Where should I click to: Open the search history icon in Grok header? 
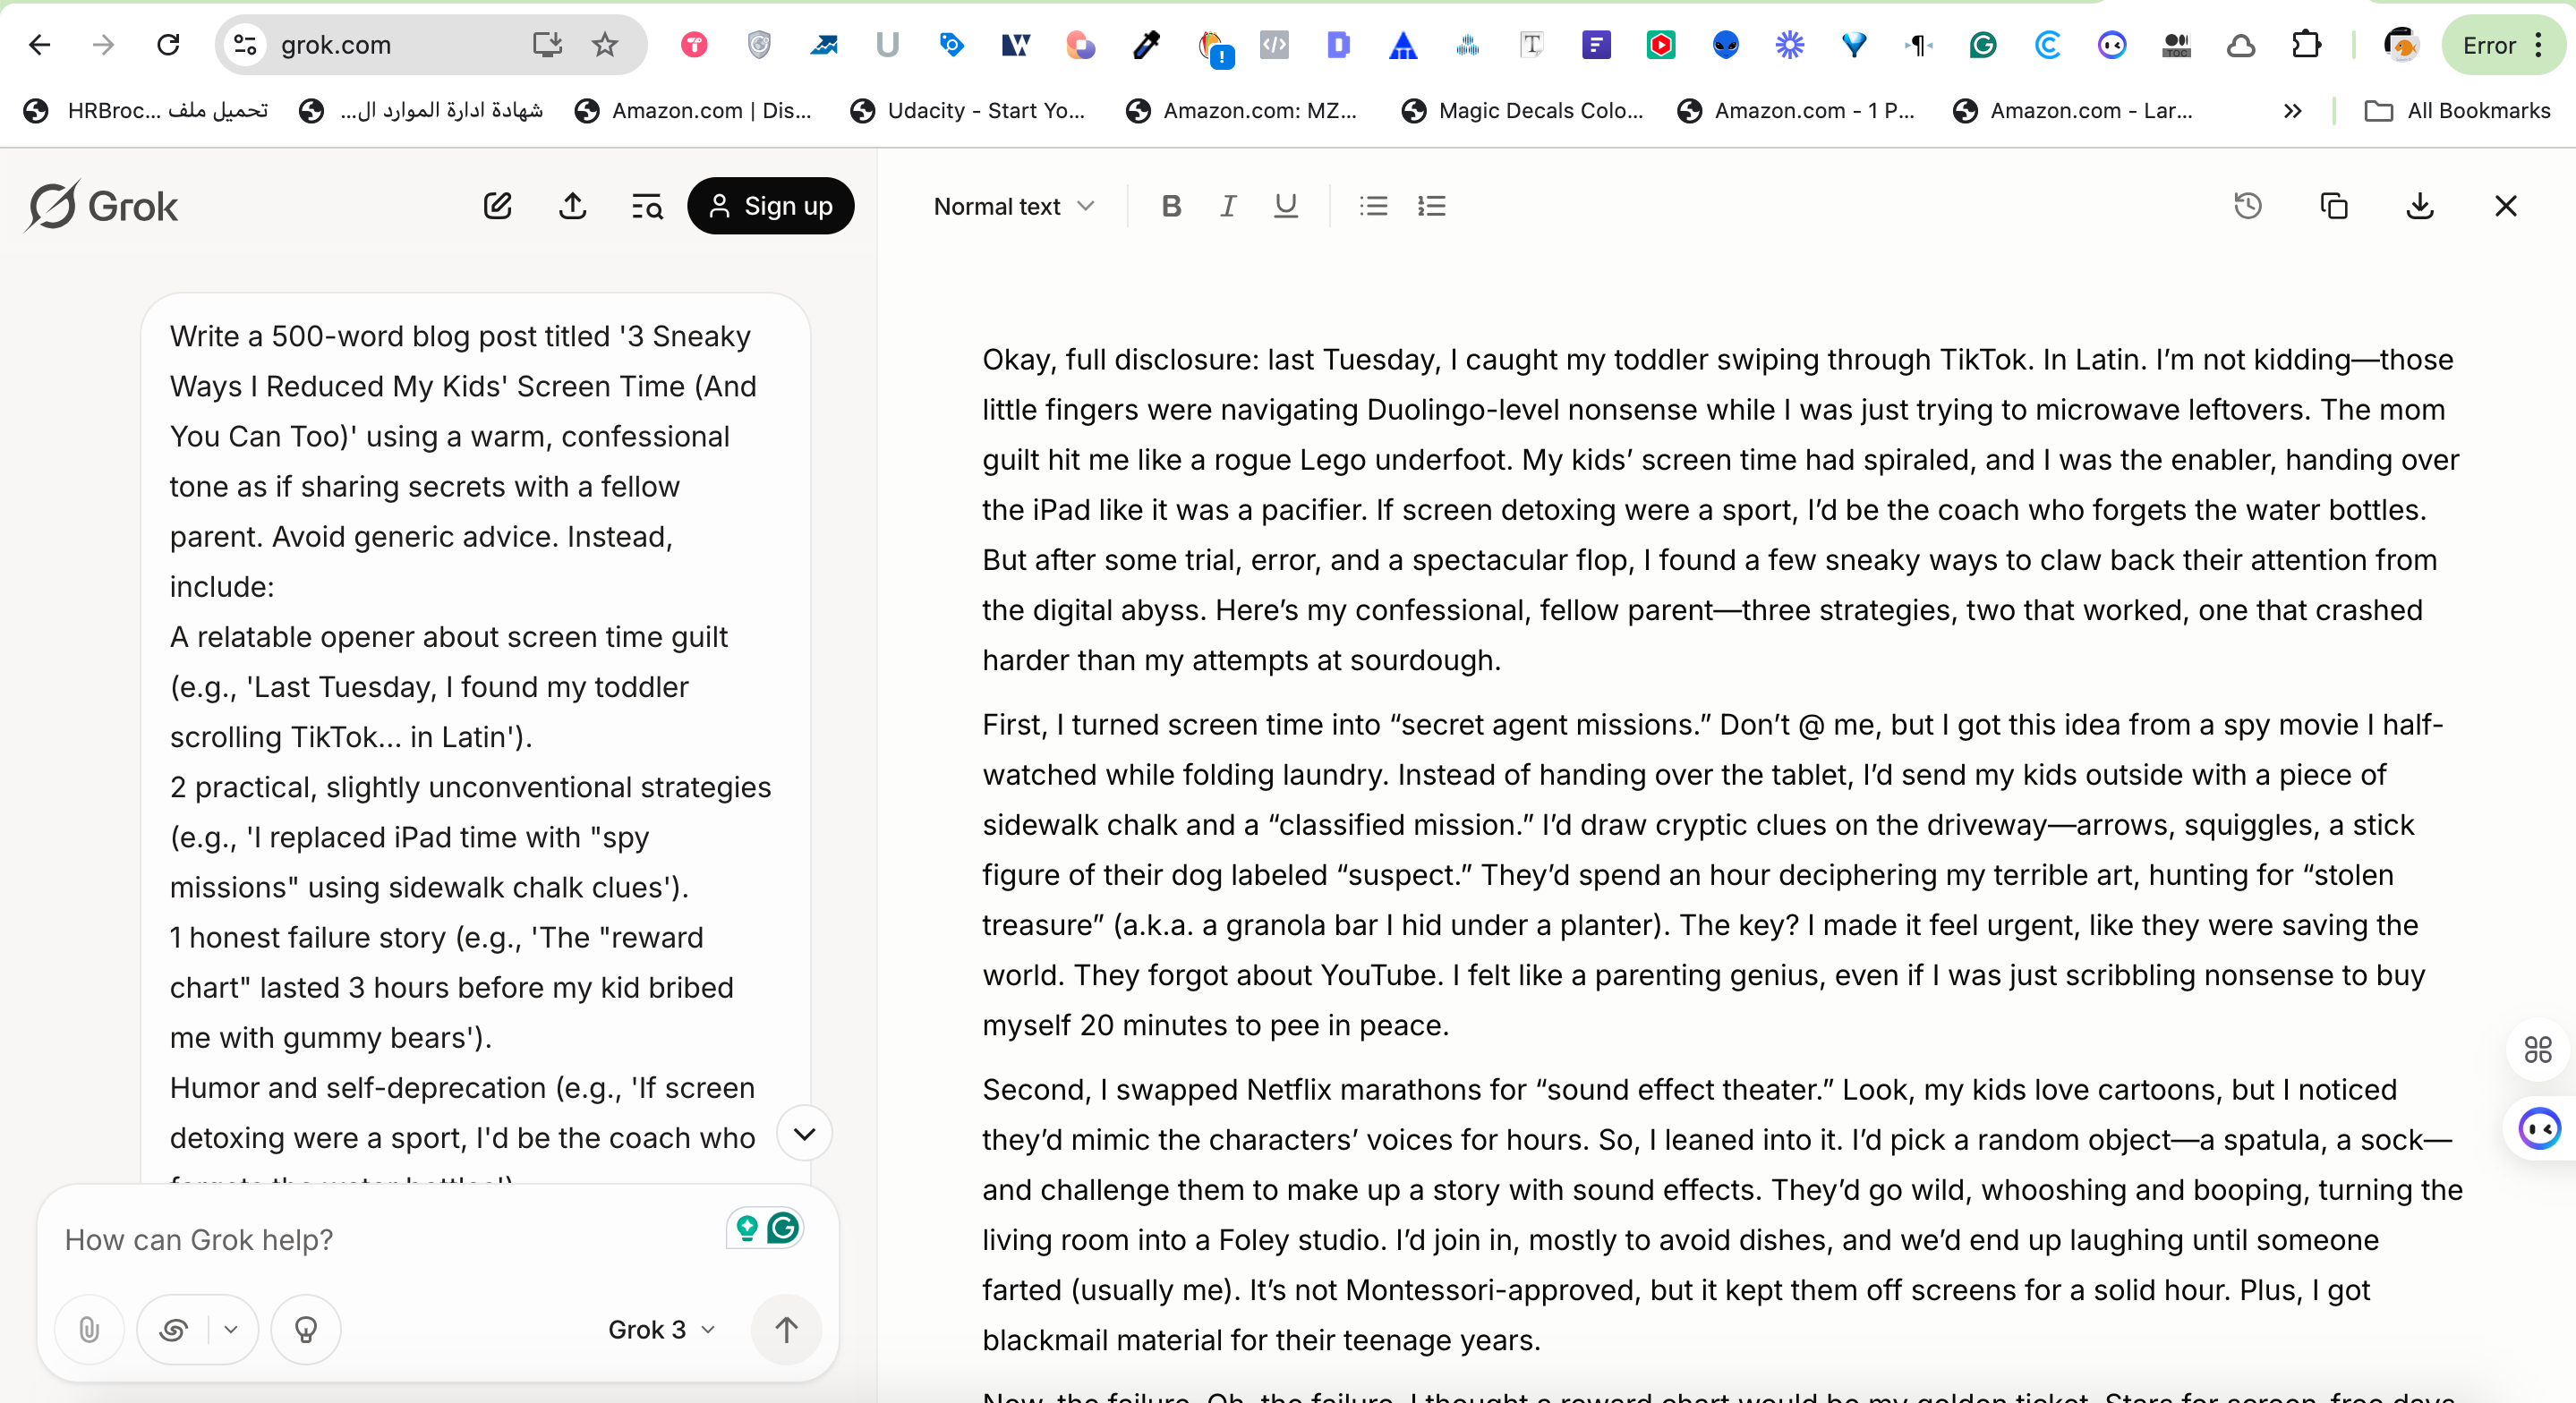pos(647,207)
